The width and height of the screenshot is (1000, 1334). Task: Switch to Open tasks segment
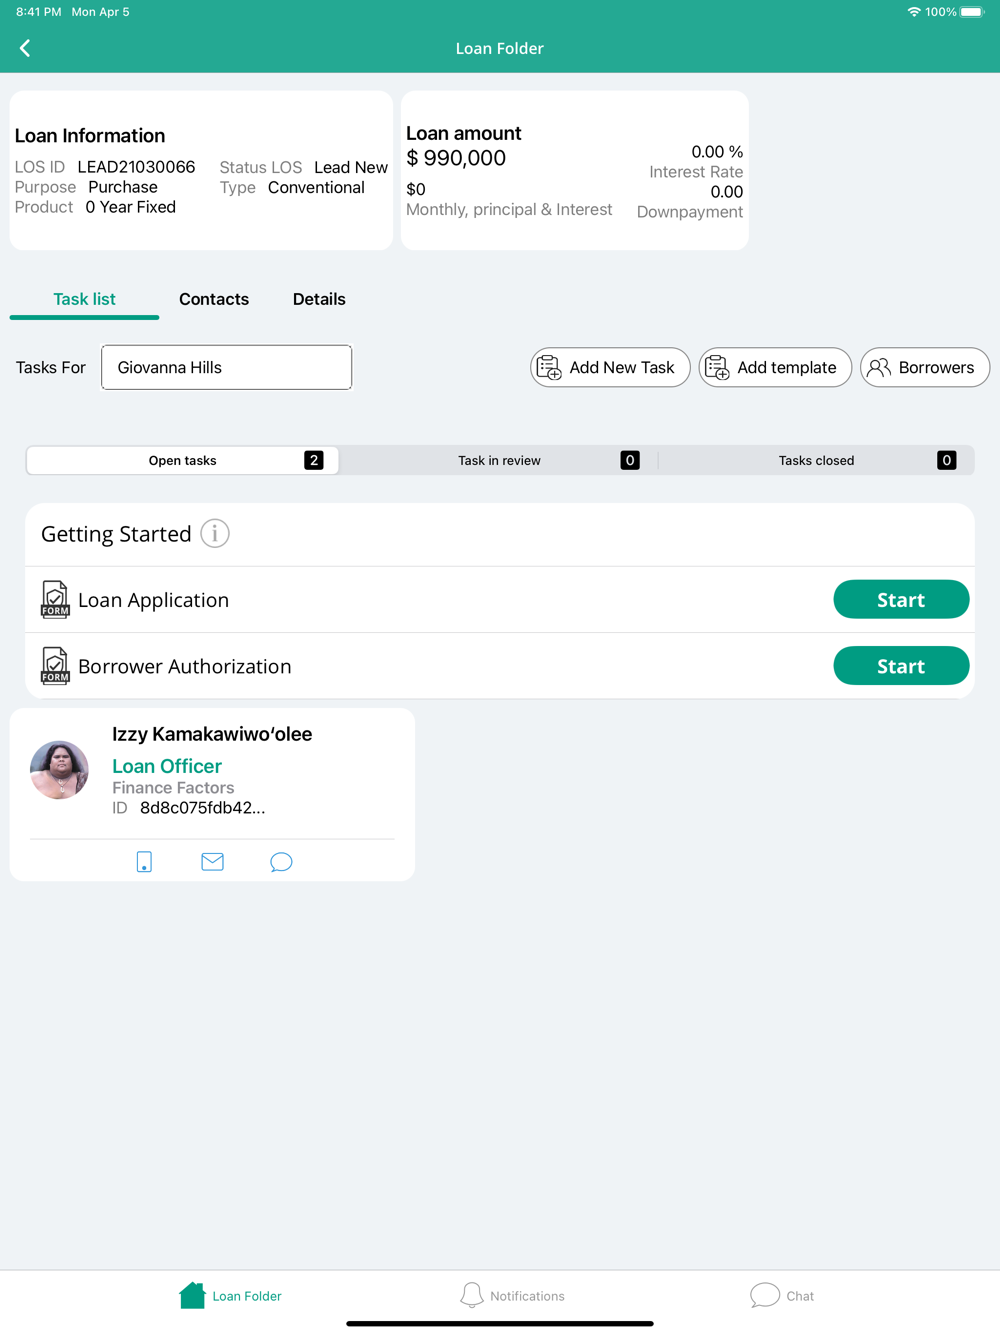(x=183, y=460)
